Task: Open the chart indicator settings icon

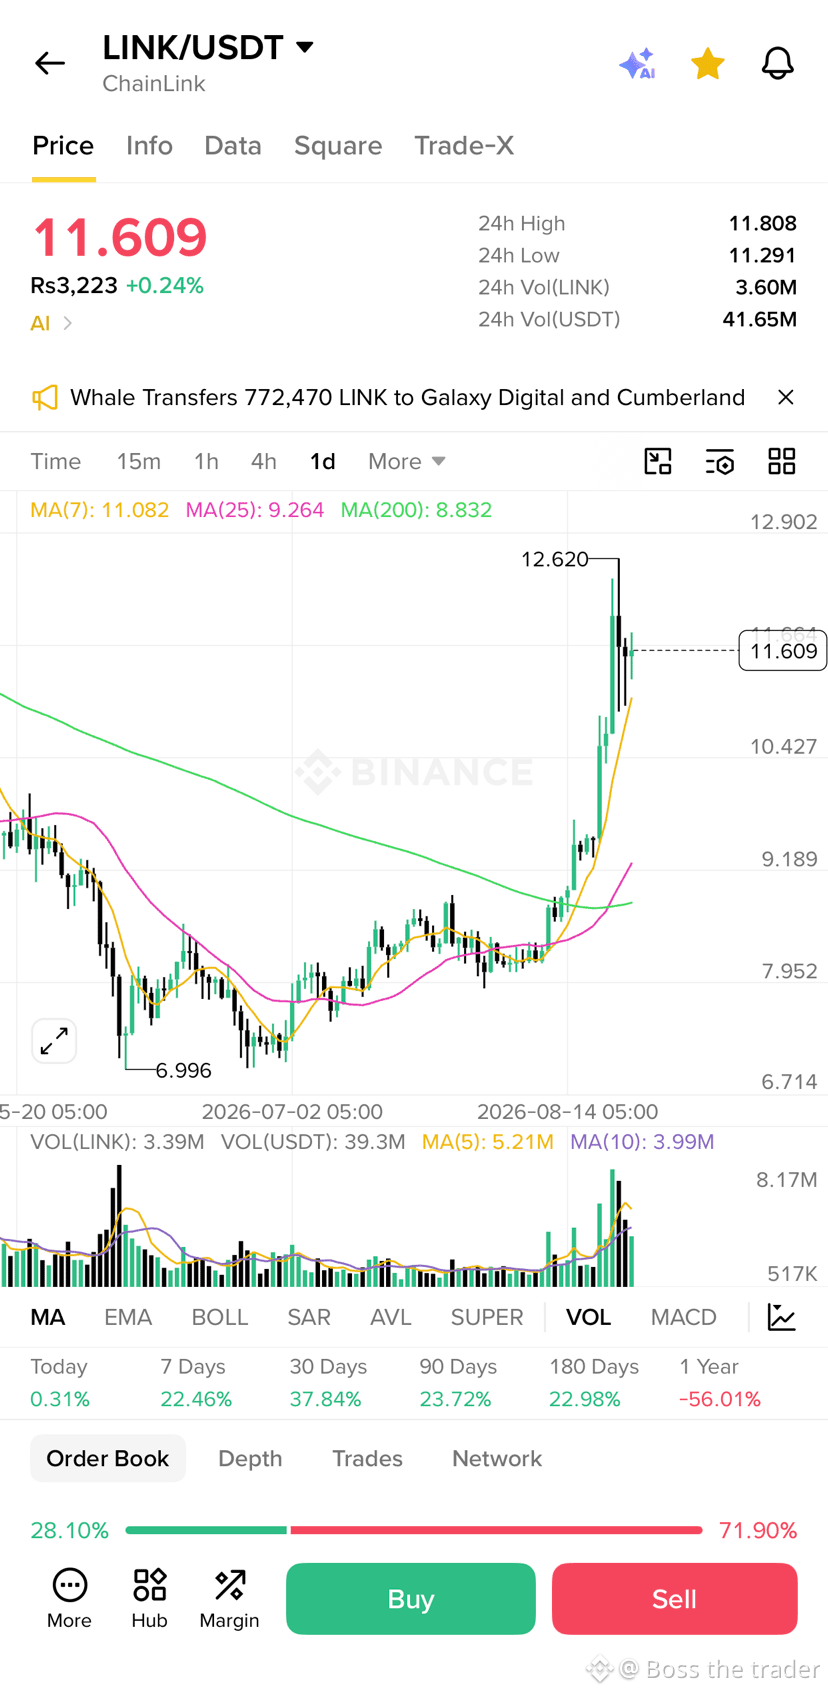Action: point(720,461)
